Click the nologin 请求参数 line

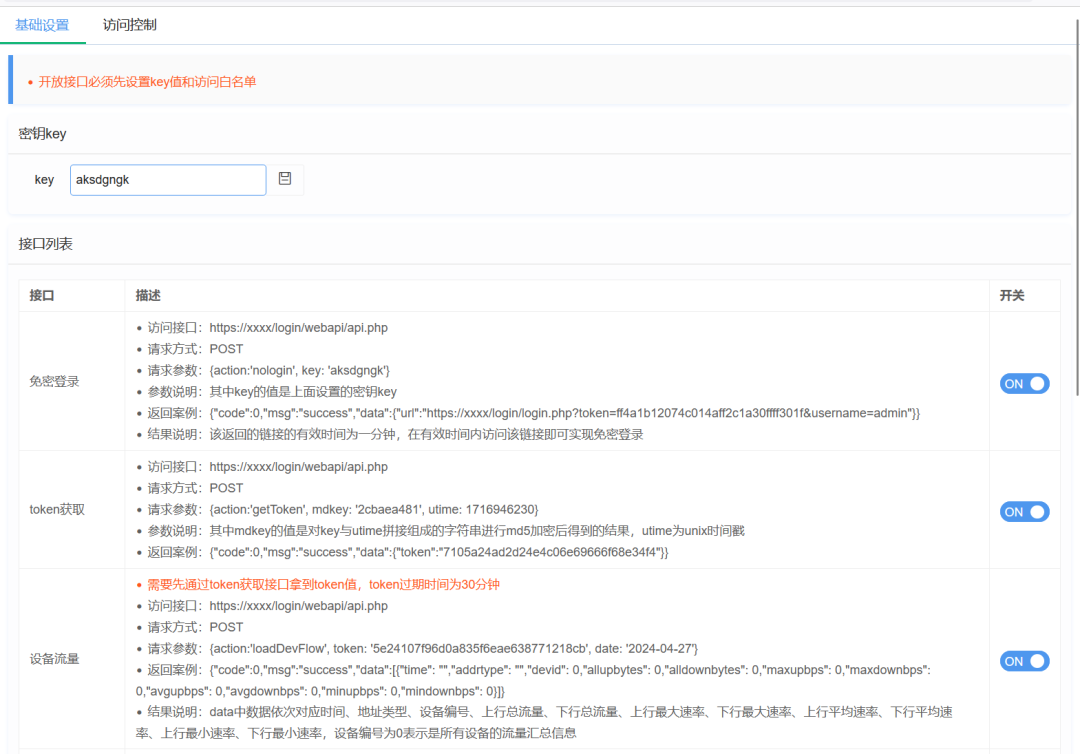pos(269,370)
